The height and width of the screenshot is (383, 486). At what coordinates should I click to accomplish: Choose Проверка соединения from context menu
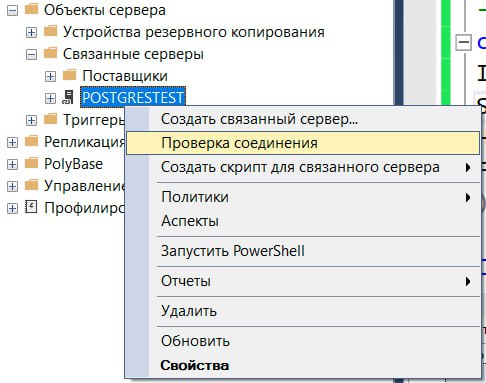[x=303, y=143]
